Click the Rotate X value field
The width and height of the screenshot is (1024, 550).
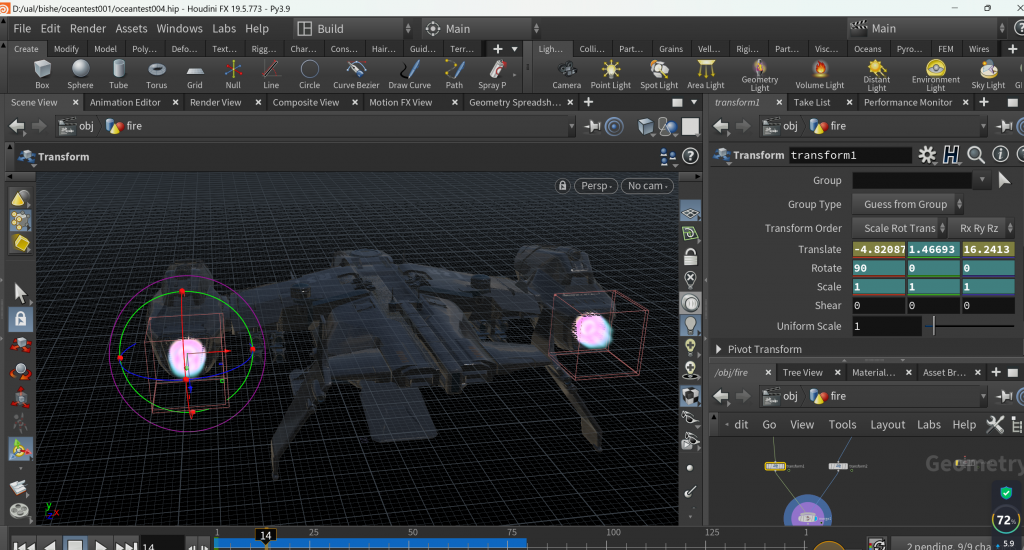tap(878, 268)
